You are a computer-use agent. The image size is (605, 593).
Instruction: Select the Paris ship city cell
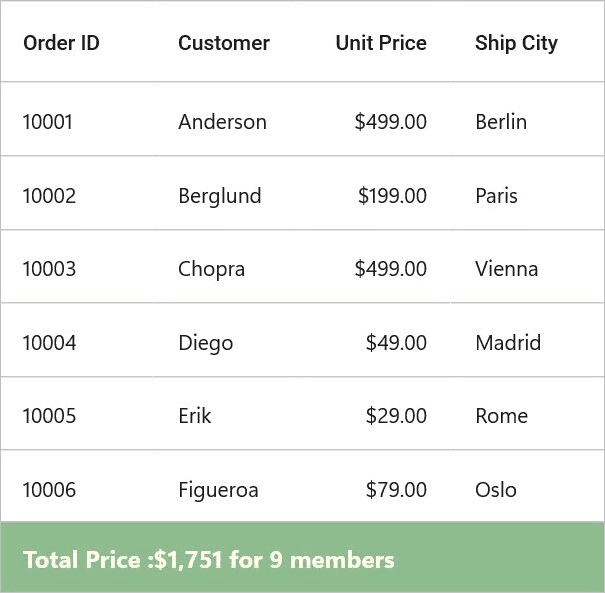point(528,193)
